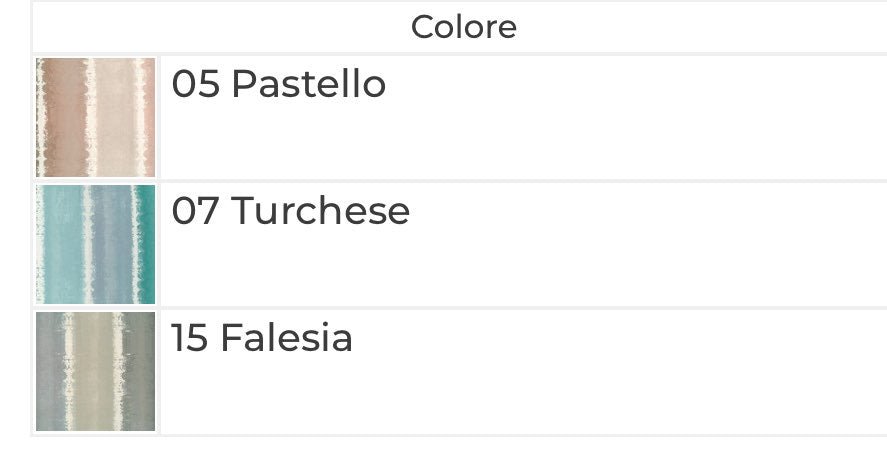Click the 15 Falesia color name
The height and width of the screenshot is (470, 887).
[262, 338]
